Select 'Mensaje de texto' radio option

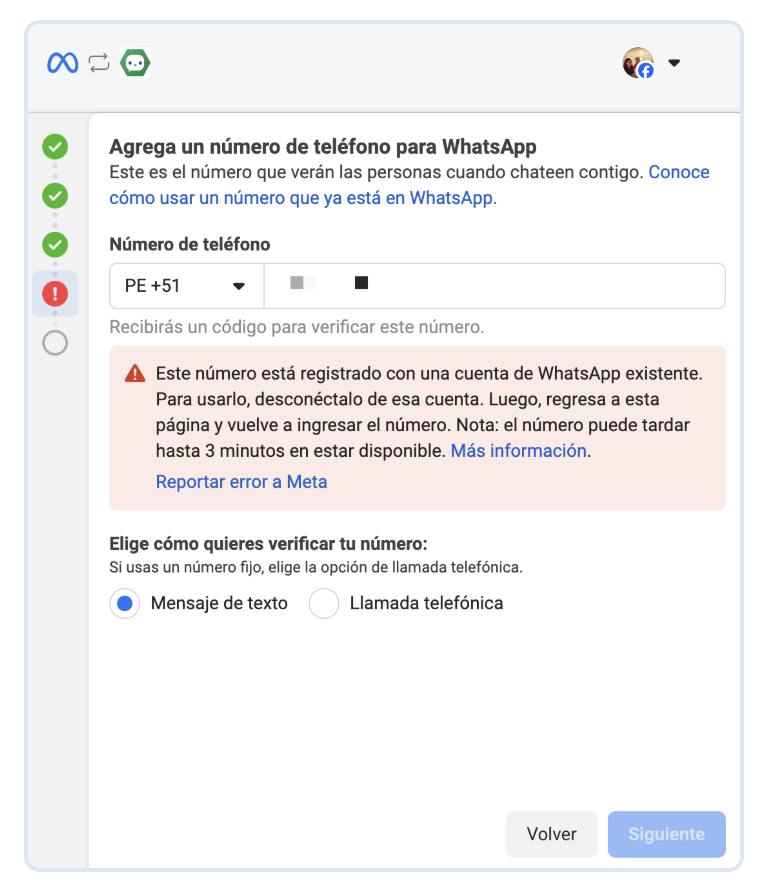(125, 603)
